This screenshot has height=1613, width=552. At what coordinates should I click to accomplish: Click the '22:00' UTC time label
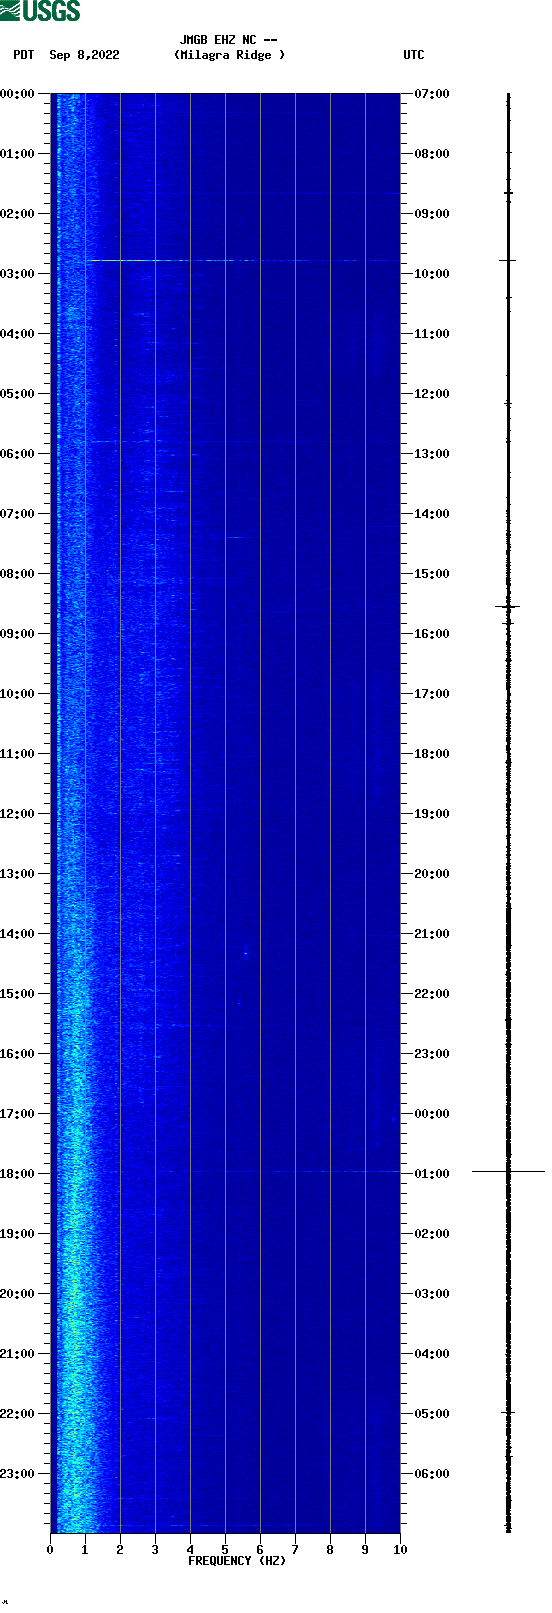432,994
